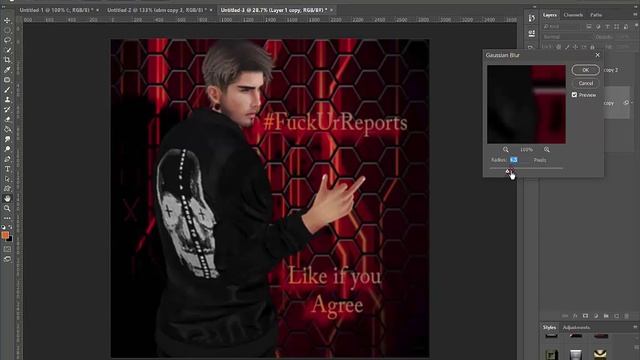Screen dimensions: 640x360
Task: Create new fill or adjustment layer
Action: pyautogui.click(x=596, y=316)
